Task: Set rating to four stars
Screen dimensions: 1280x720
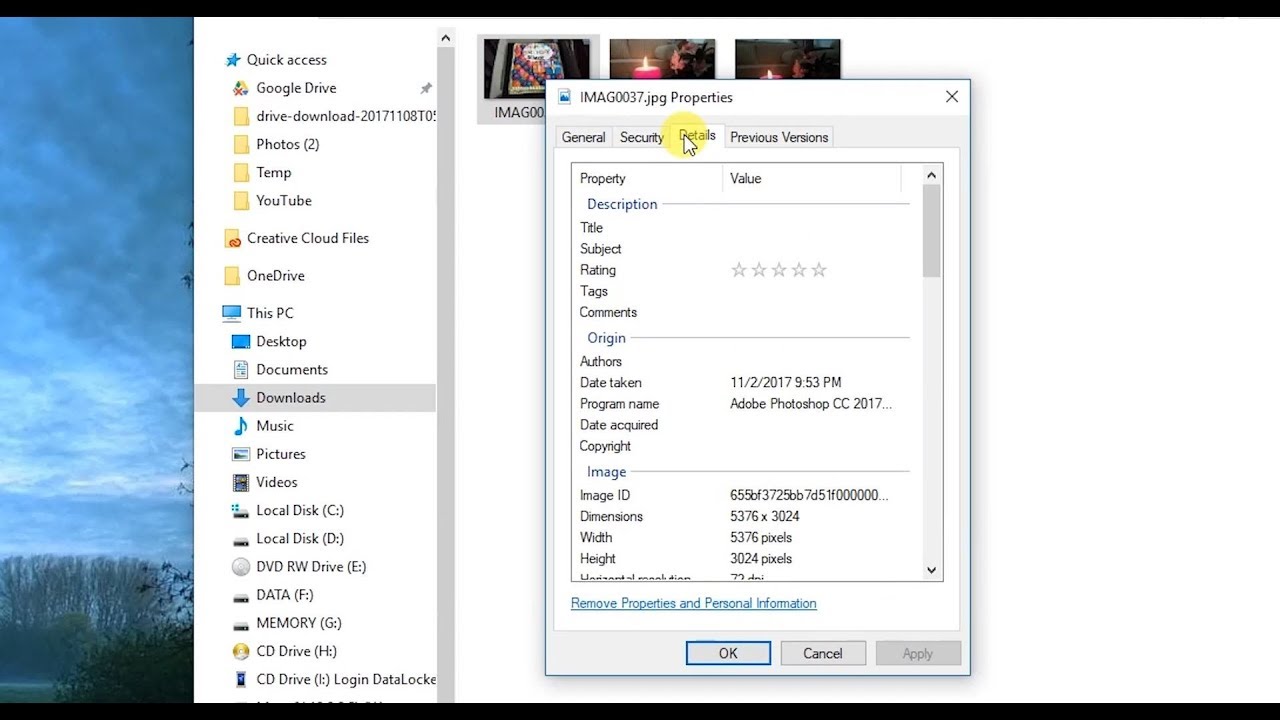Action: pyautogui.click(x=799, y=270)
